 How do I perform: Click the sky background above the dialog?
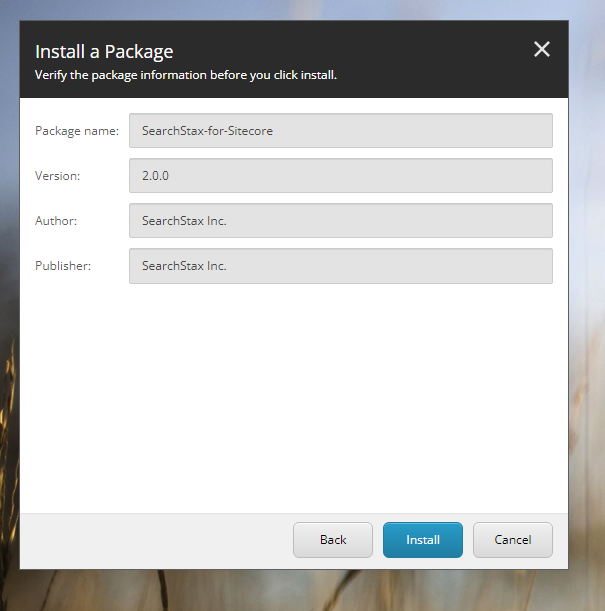[x=300, y=9]
